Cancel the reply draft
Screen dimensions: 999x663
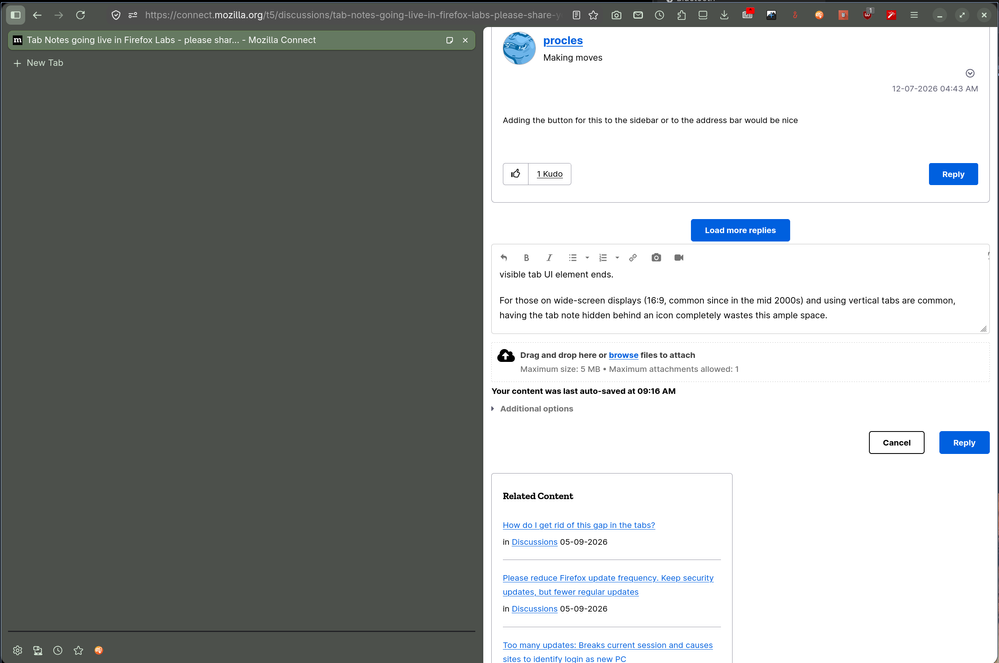(896, 443)
